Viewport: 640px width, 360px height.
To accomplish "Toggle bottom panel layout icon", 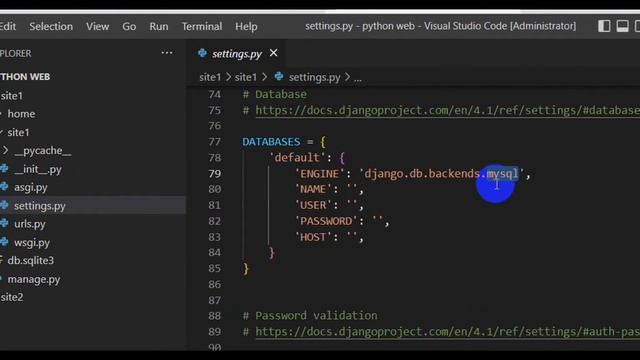I will [x=622, y=26].
